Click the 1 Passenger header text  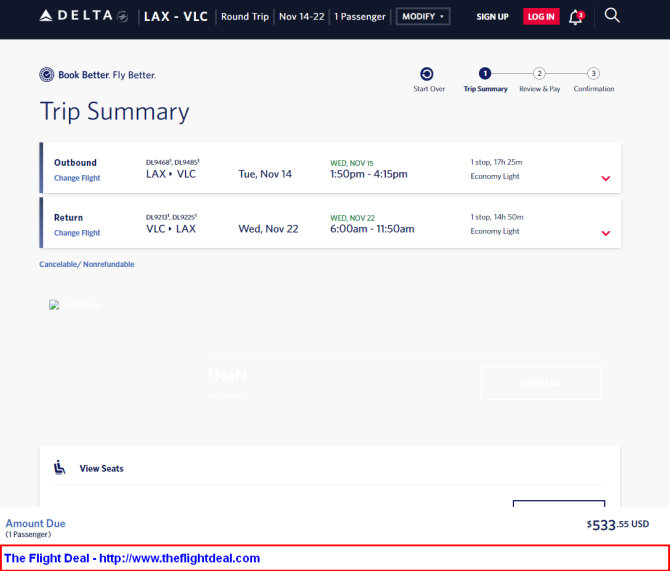coord(360,17)
